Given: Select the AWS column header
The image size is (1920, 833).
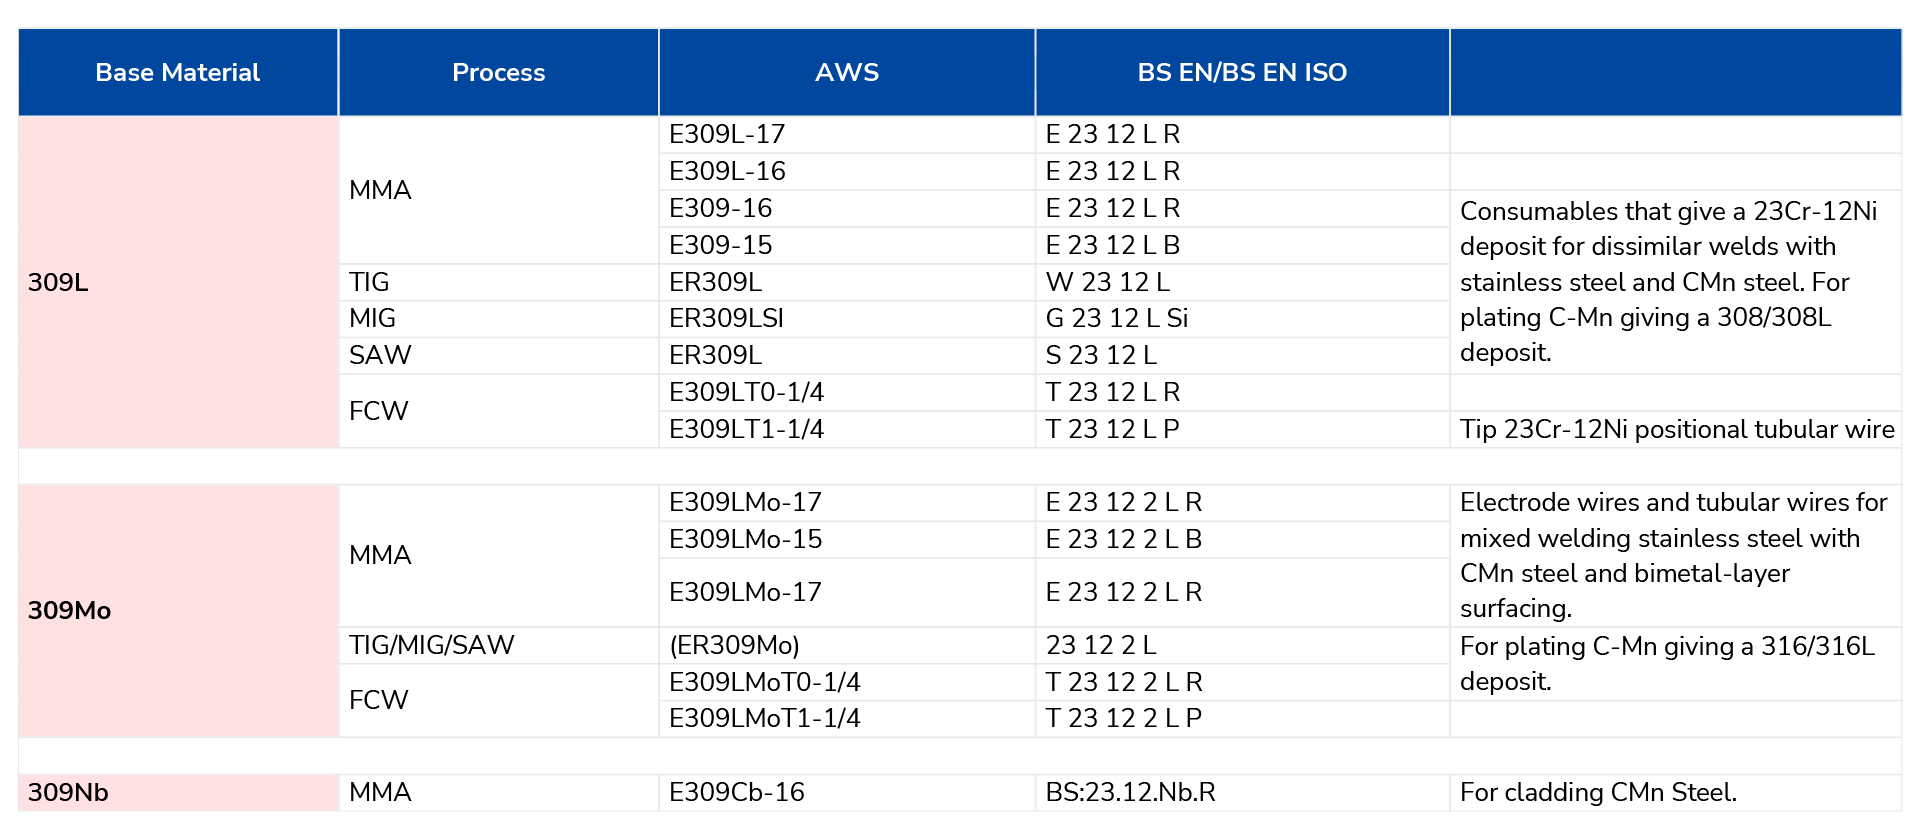Looking at the screenshot, I should click(x=847, y=72).
